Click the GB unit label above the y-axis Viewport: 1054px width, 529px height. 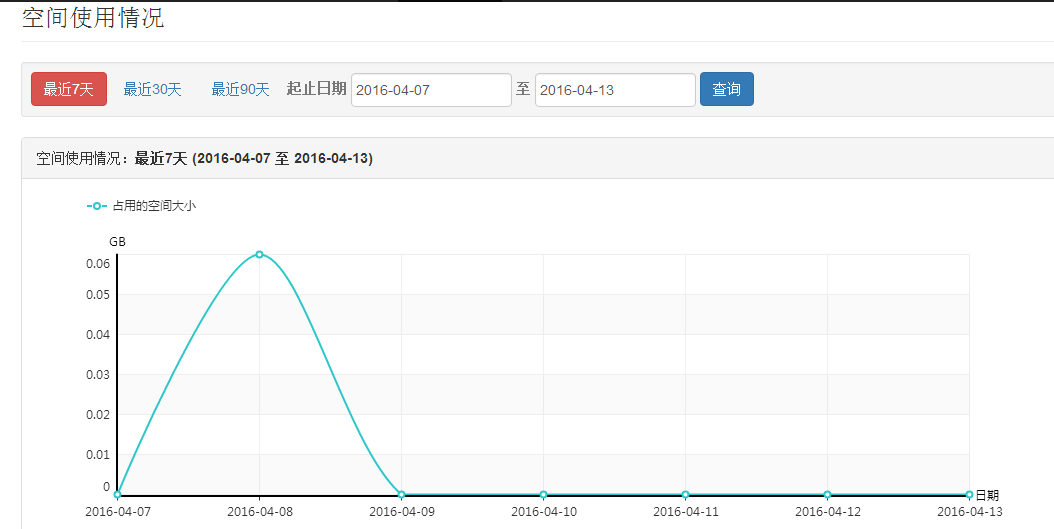pos(117,241)
